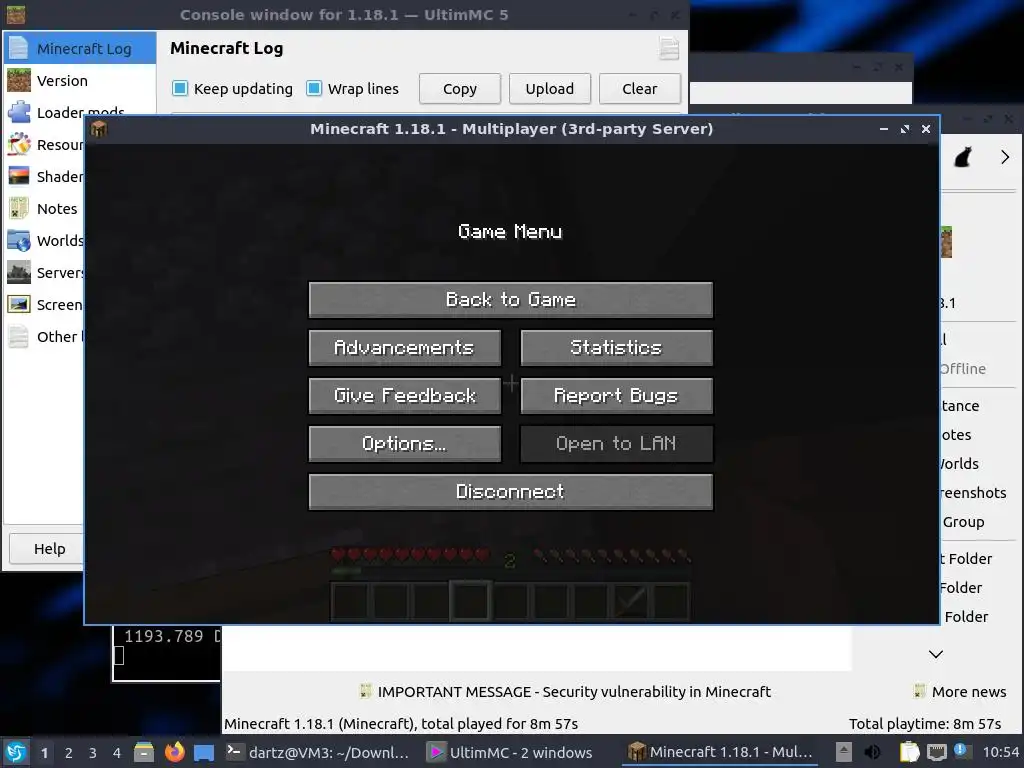Click network tray icon
Viewport: 1024px width, 768px height.
click(x=937, y=752)
